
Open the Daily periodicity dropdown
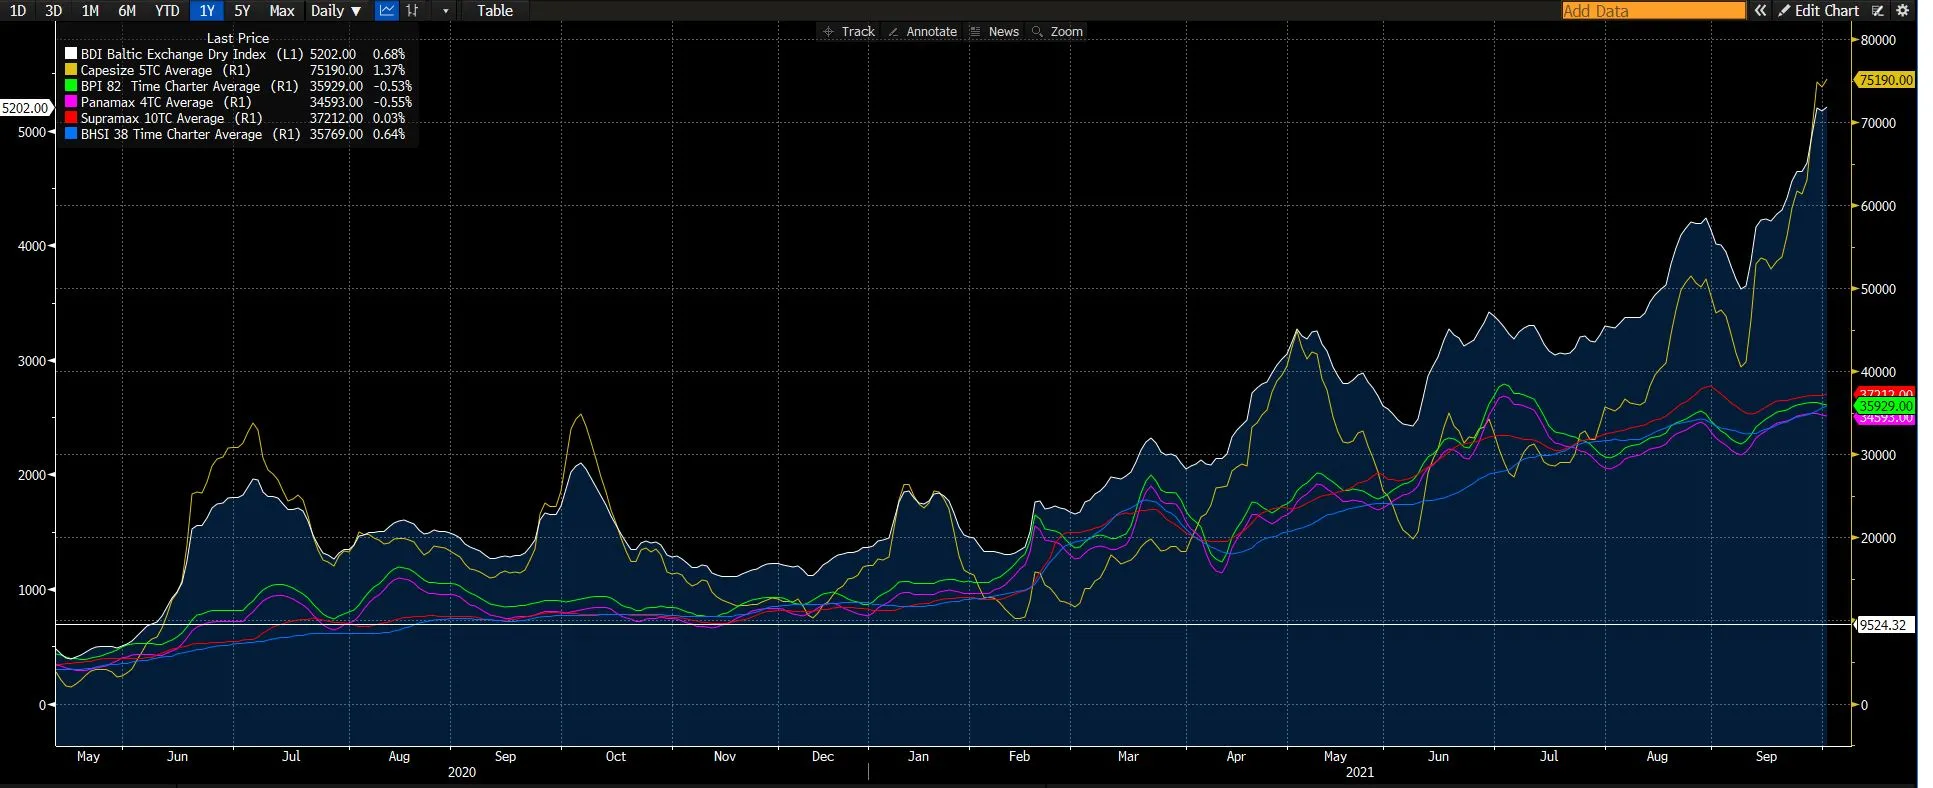(336, 11)
